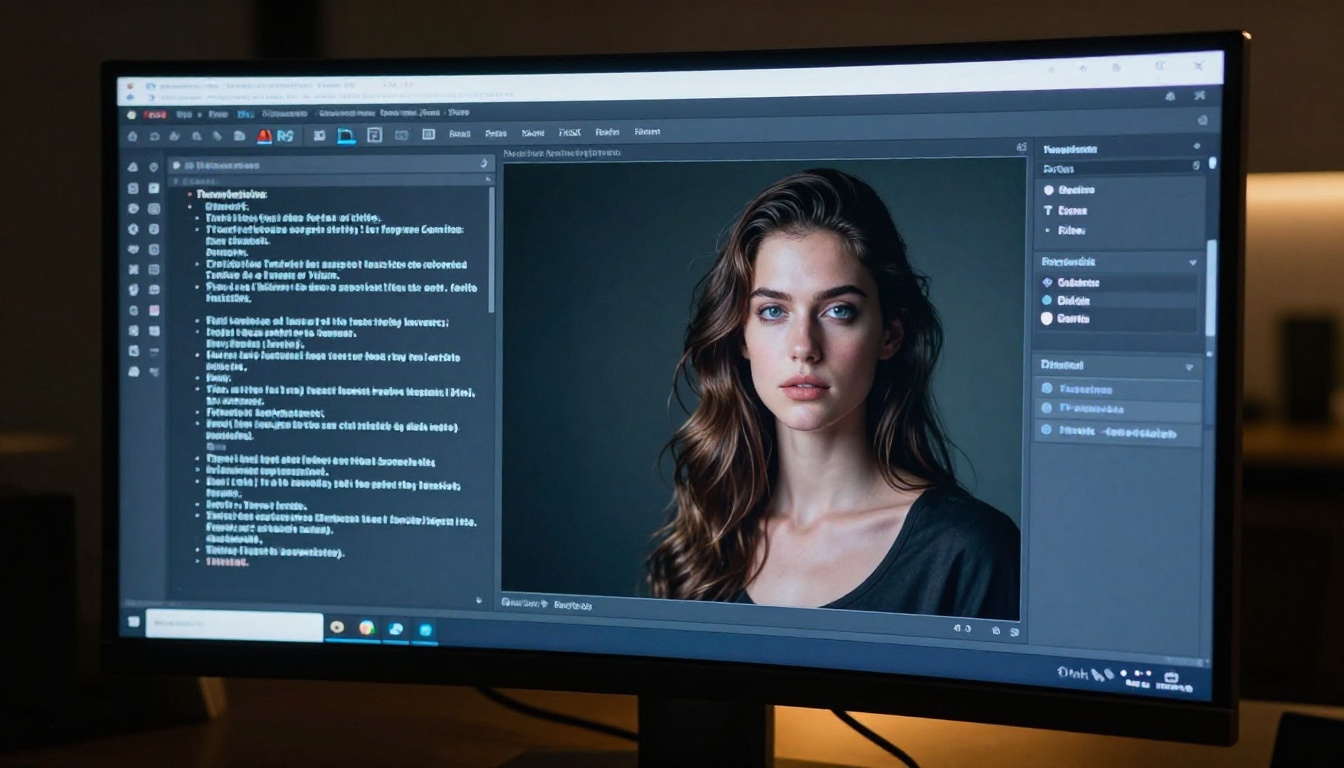Open the multicolored round browser icon on the taskbar
This screenshot has width=1344, height=768.
pyautogui.click(x=367, y=628)
